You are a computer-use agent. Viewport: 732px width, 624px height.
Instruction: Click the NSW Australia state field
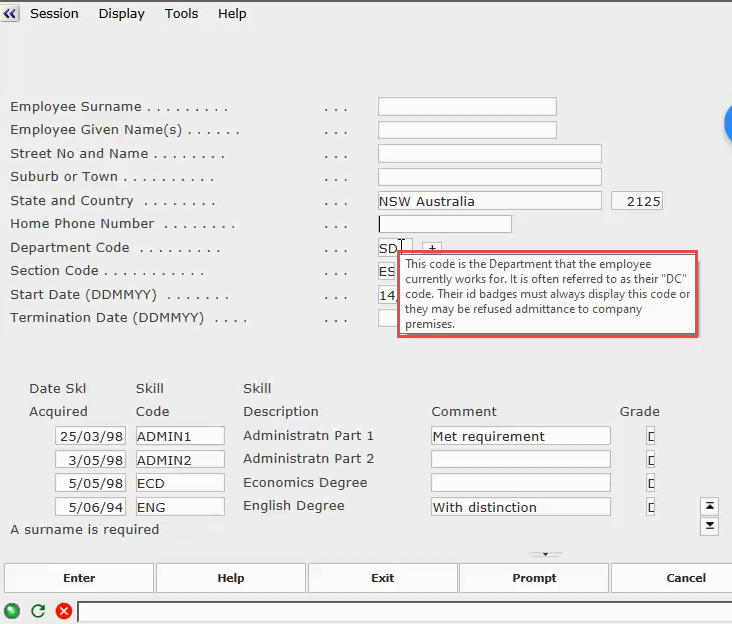click(490, 201)
